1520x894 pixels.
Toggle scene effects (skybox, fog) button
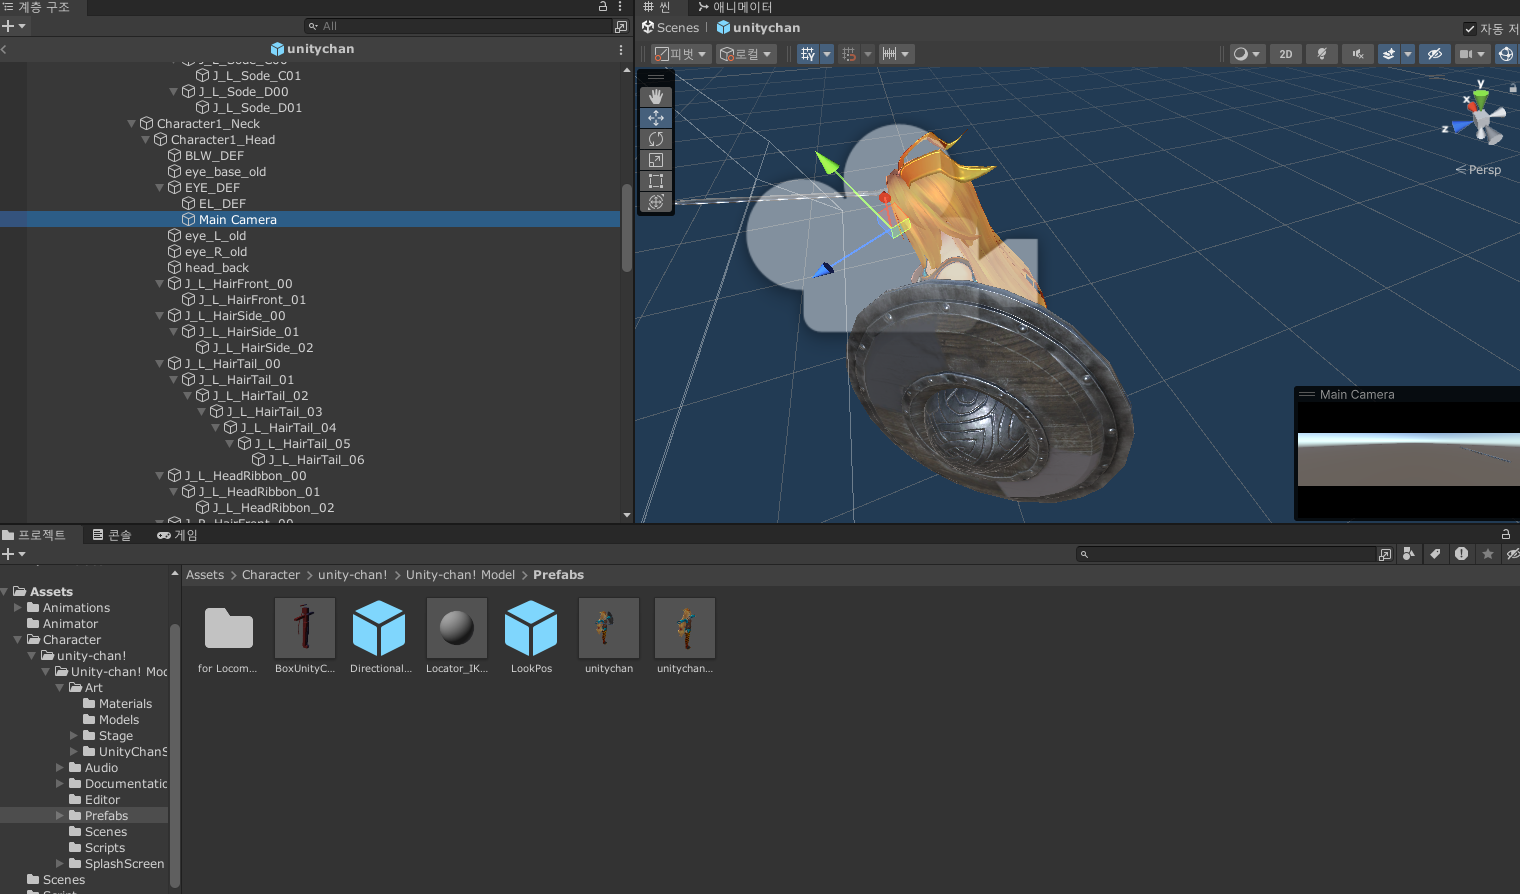pyautogui.click(x=1389, y=54)
